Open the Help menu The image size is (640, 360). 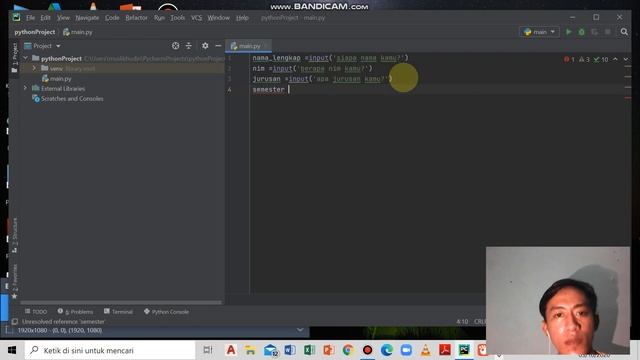tap(242, 18)
